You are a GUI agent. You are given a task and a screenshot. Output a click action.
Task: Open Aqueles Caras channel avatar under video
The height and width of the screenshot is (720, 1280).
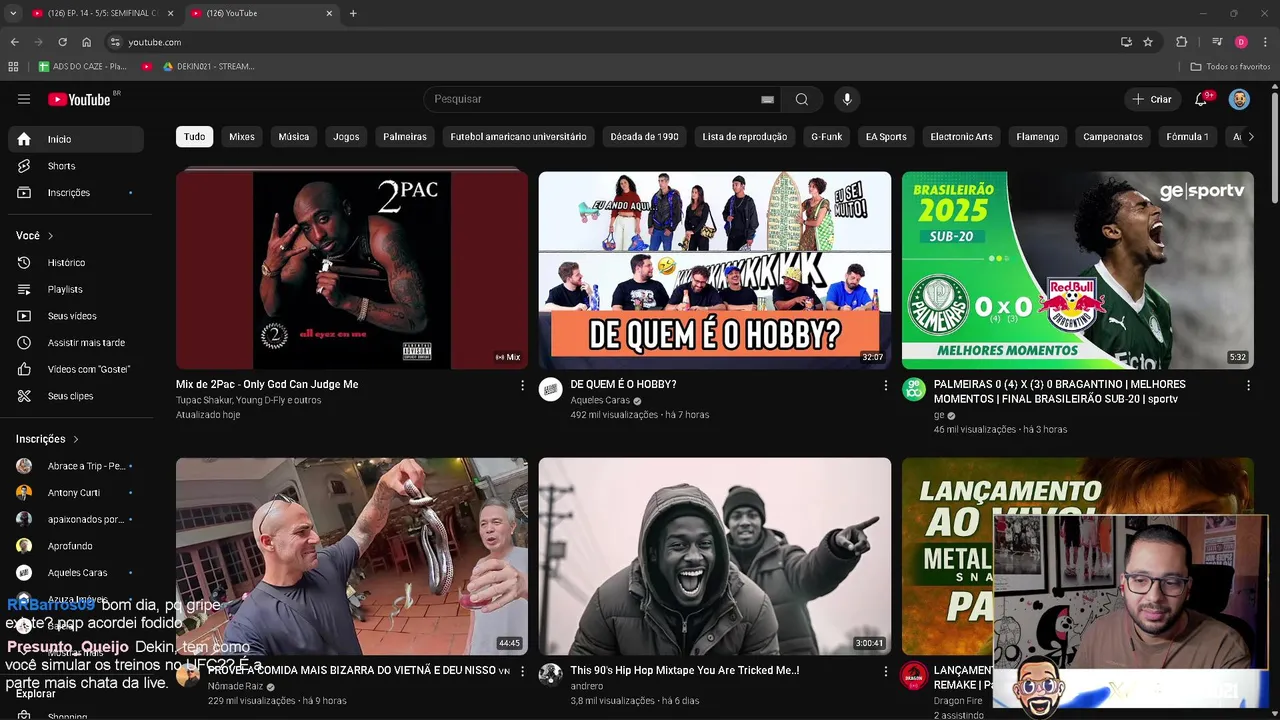551,389
